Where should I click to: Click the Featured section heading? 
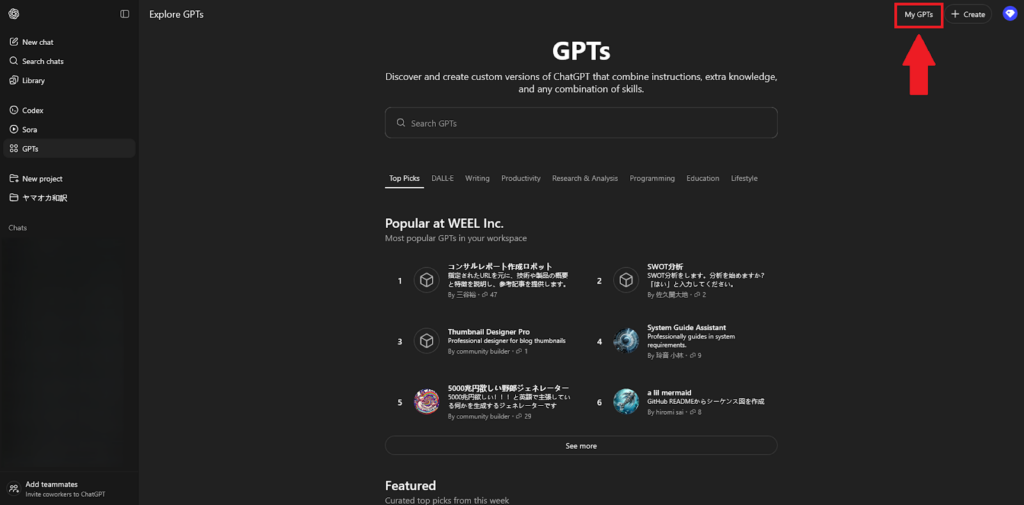coord(410,485)
